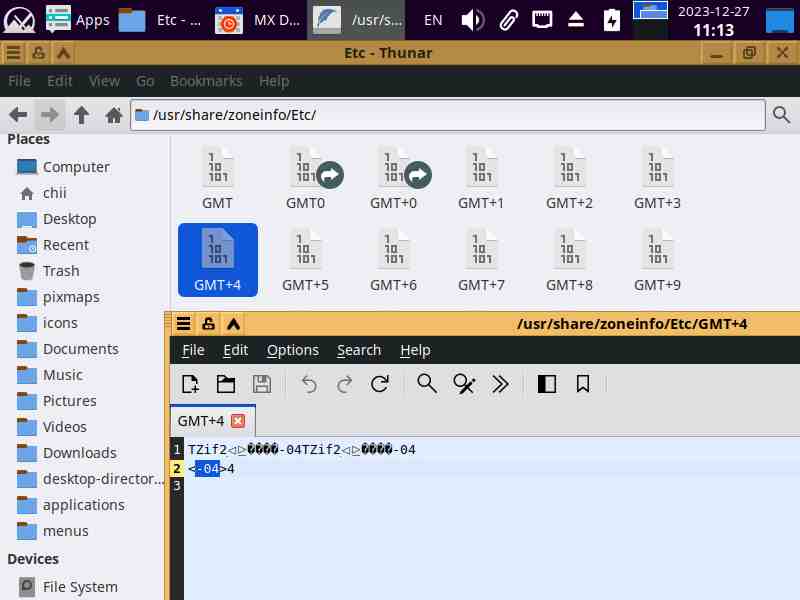
Task: Click the Apps launcher in the panel
Action: pos(78,20)
